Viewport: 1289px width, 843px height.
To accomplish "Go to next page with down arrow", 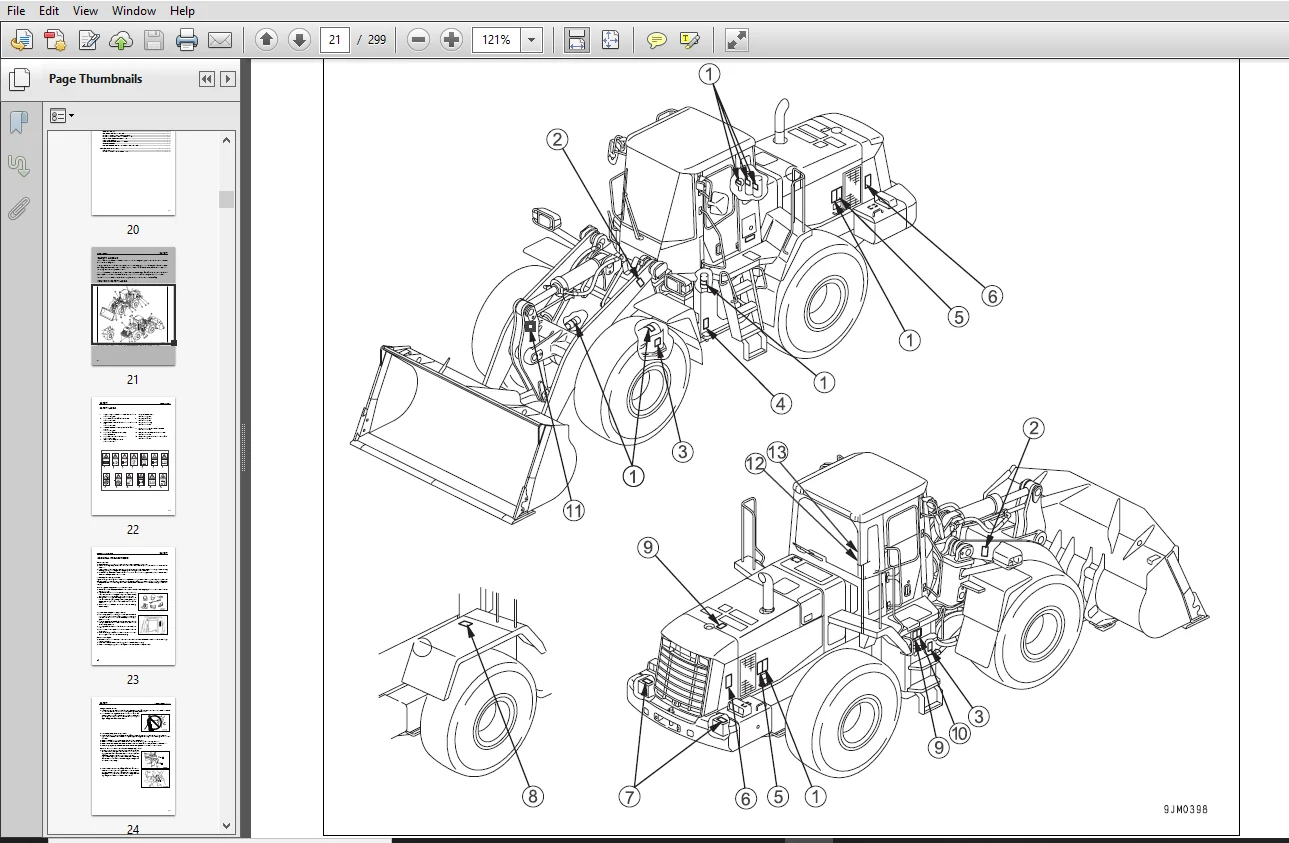I will coord(299,40).
